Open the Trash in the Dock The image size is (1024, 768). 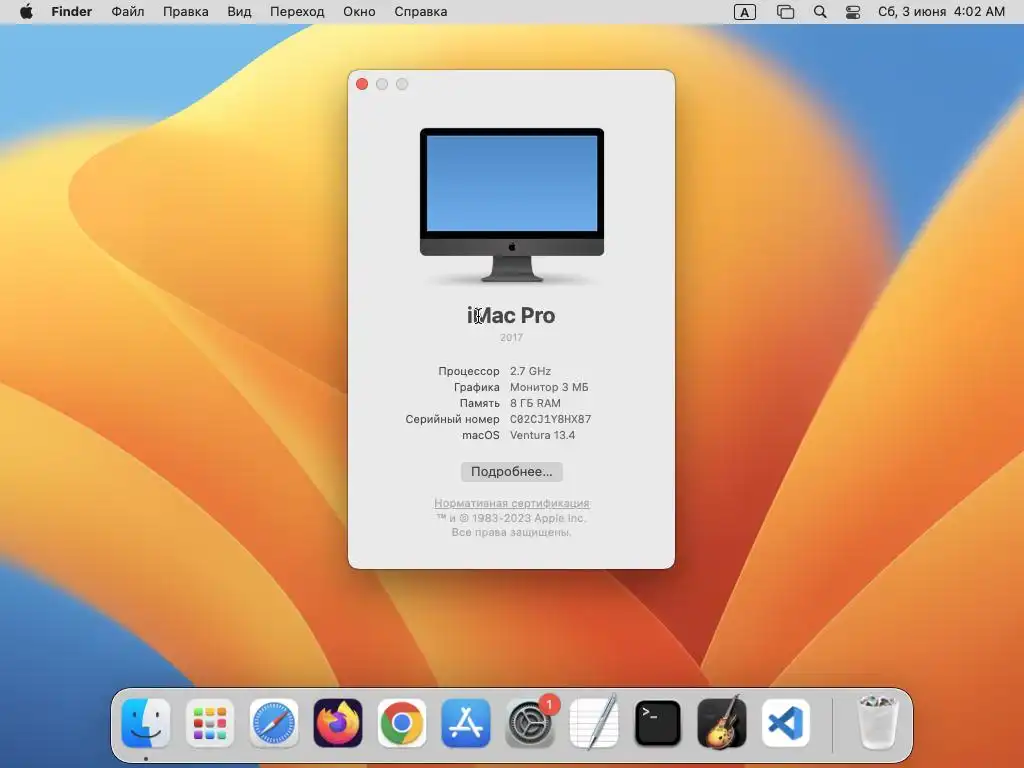(878, 723)
